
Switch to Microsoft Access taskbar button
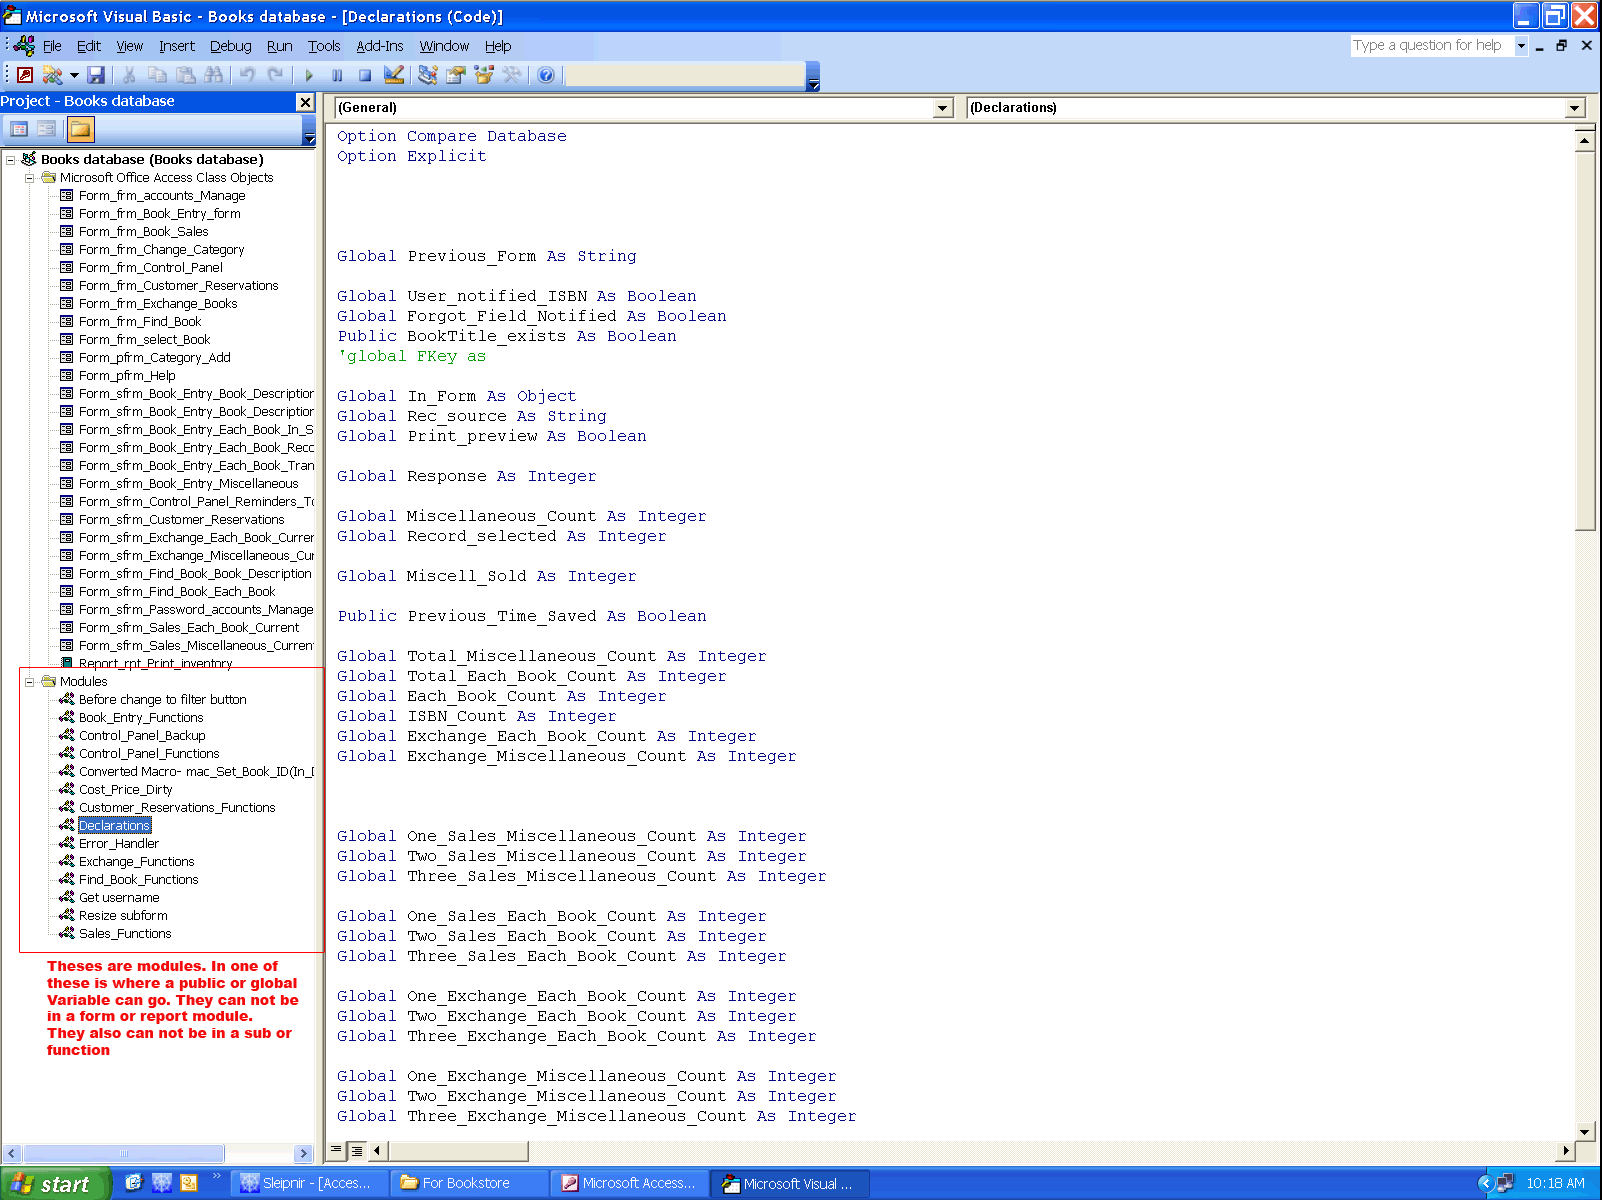(x=629, y=1184)
